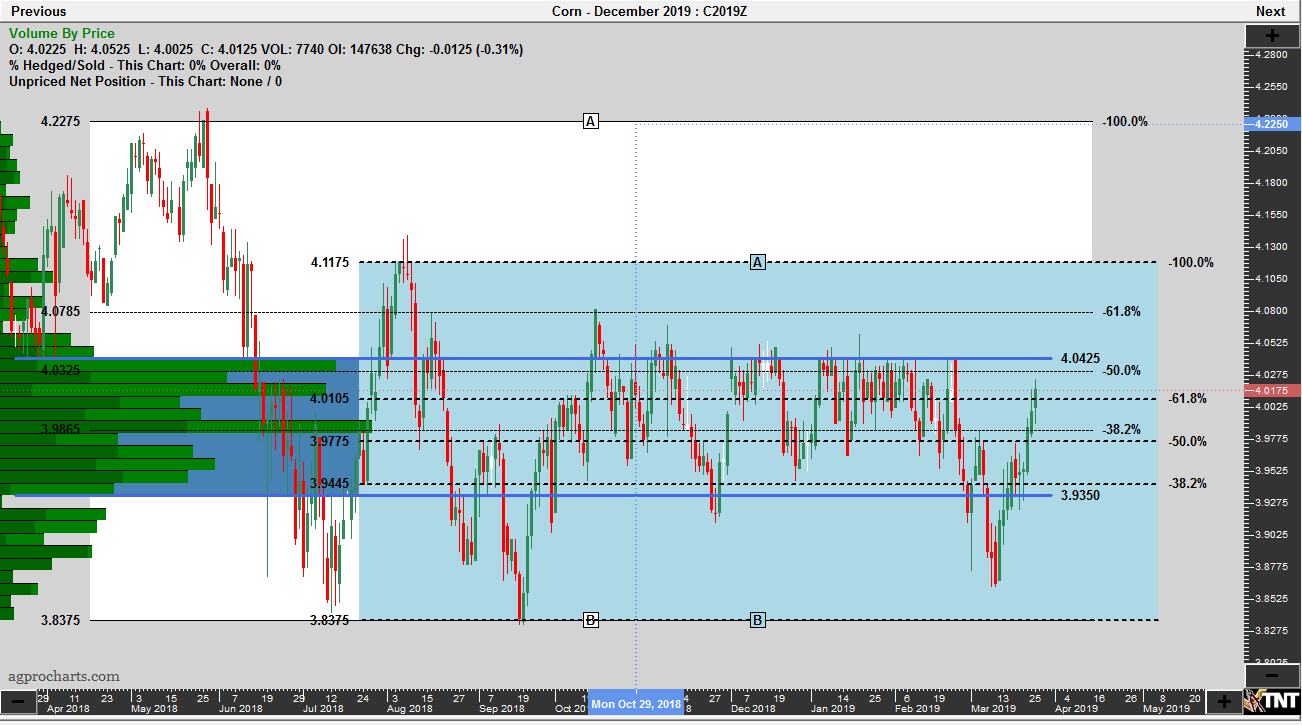Screen dimensions: 1302x725
Task: Click the 4.0105 level label
Action: pos(329,398)
